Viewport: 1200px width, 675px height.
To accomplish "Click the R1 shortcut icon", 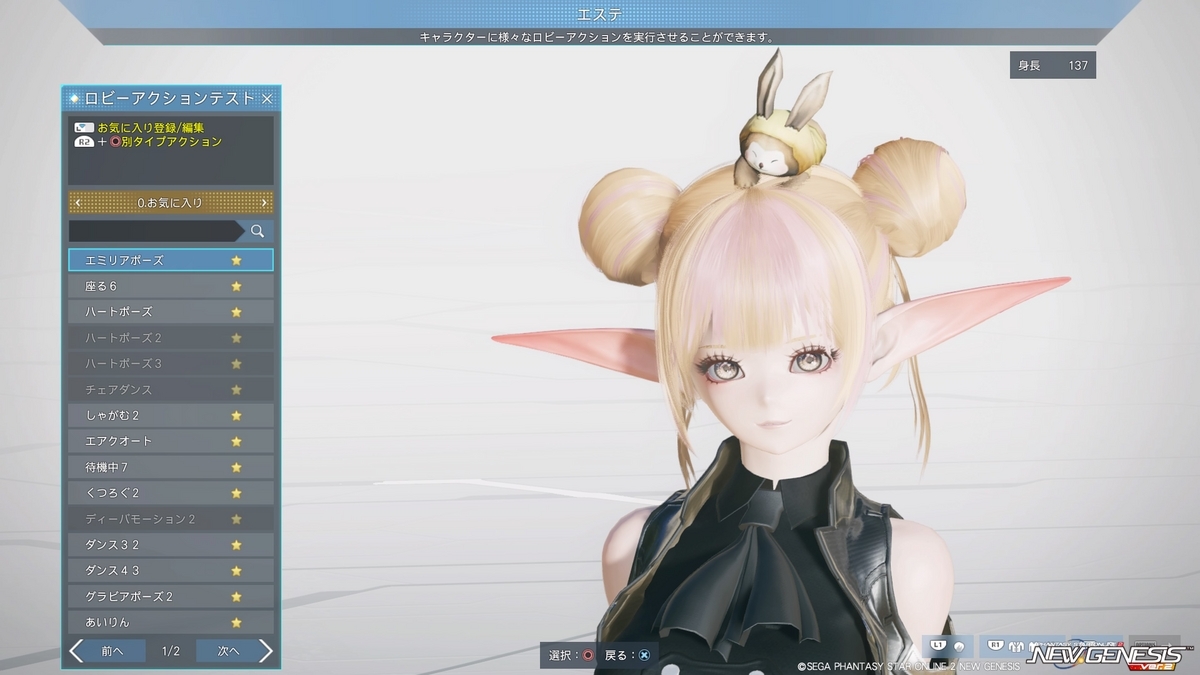I will coord(997,645).
